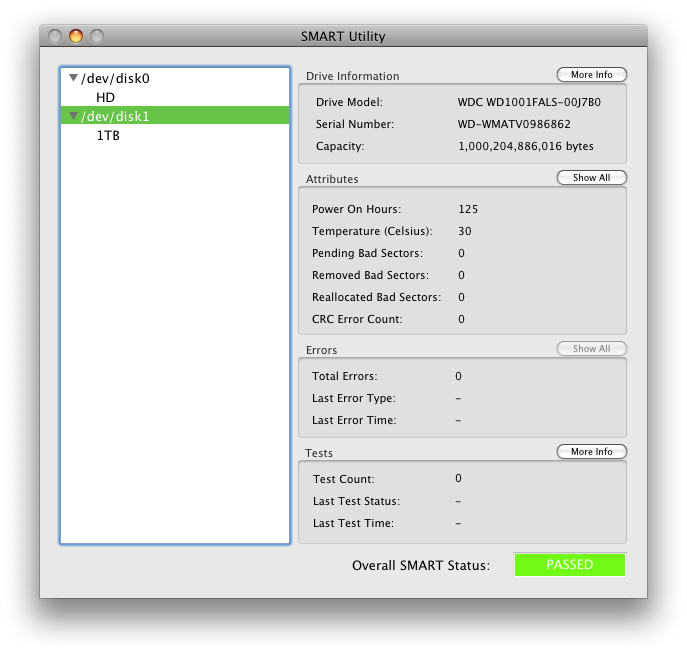Click the Overall SMART Status label

click(x=421, y=565)
